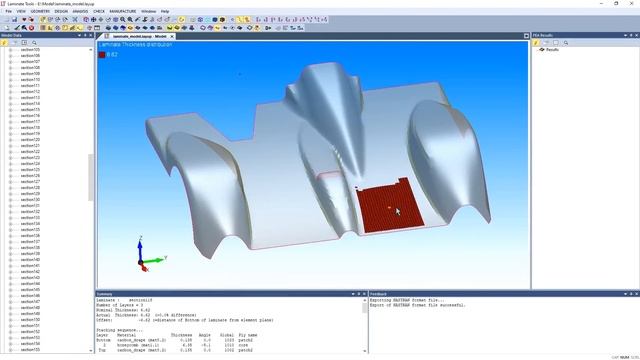Click the yellow circular arrow icon in top toolbar

point(182,20)
